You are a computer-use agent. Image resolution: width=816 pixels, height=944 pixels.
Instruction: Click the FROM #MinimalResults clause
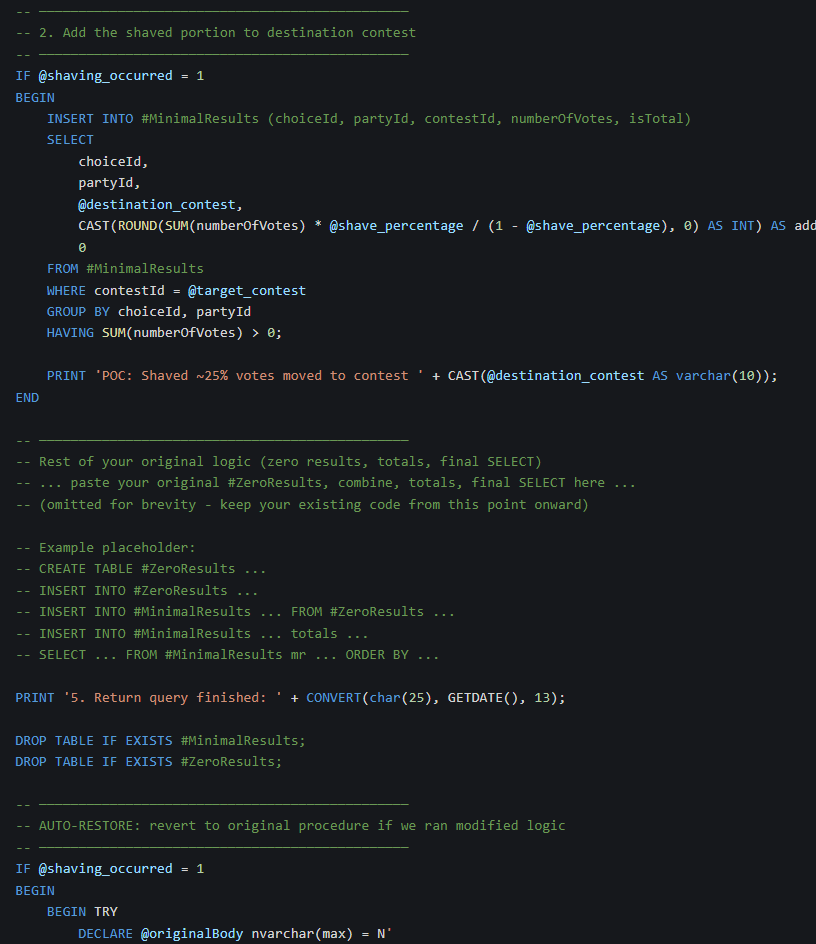click(125, 268)
